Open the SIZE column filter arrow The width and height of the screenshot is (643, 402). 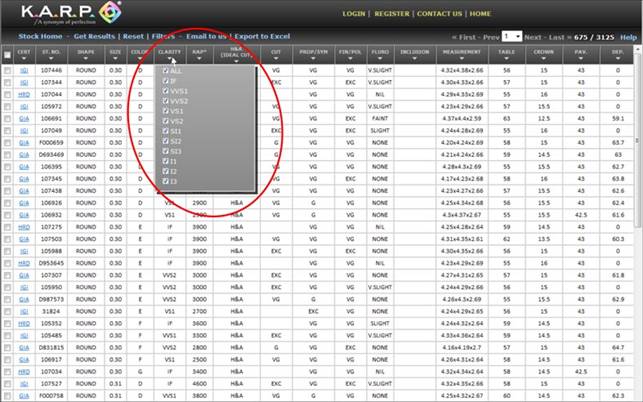coord(115,59)
